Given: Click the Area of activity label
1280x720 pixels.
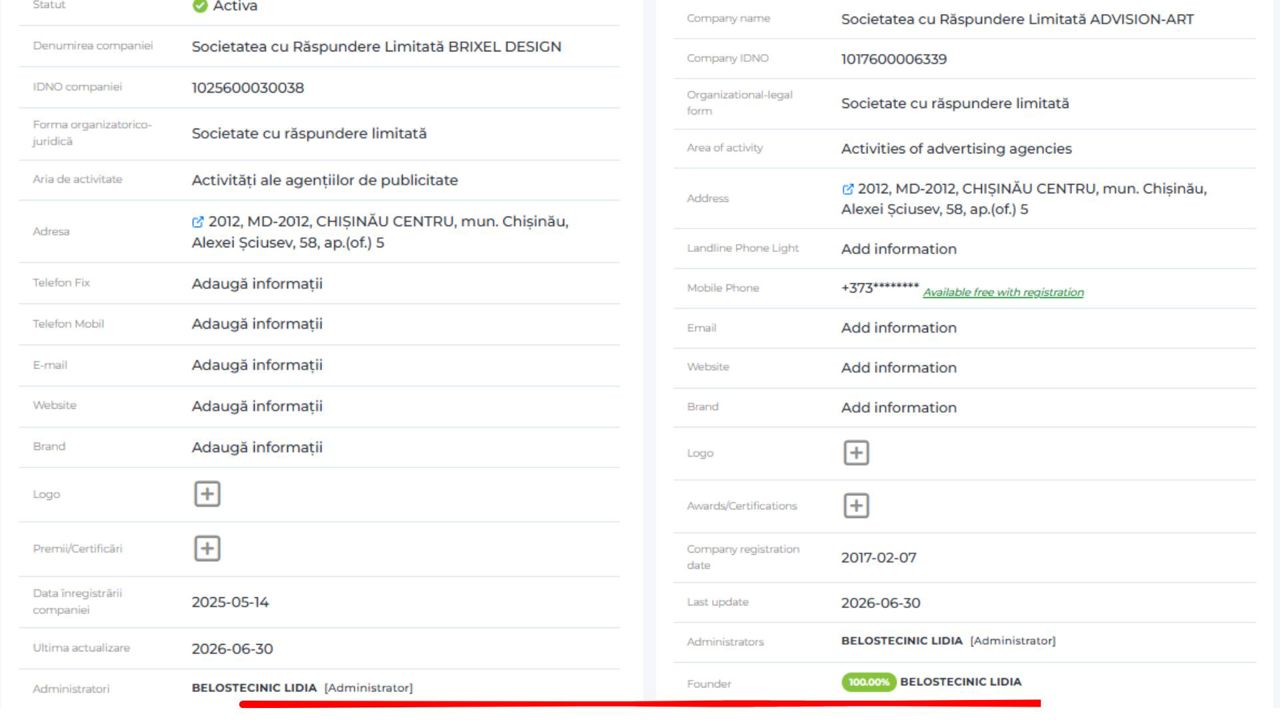Looking at the screenshot, I should point(725,148).
